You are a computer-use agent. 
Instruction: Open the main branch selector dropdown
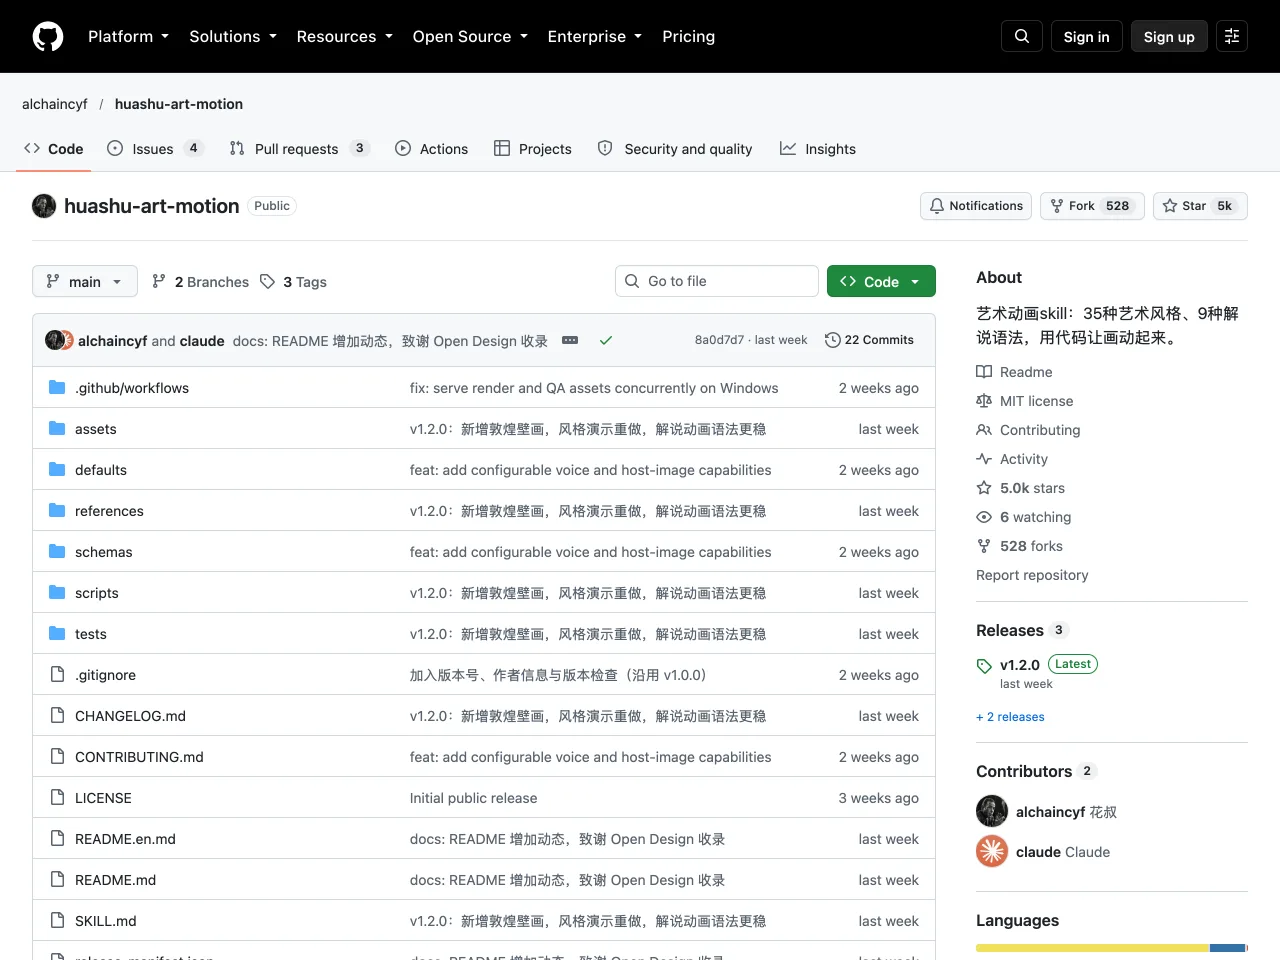click(84, 281)
